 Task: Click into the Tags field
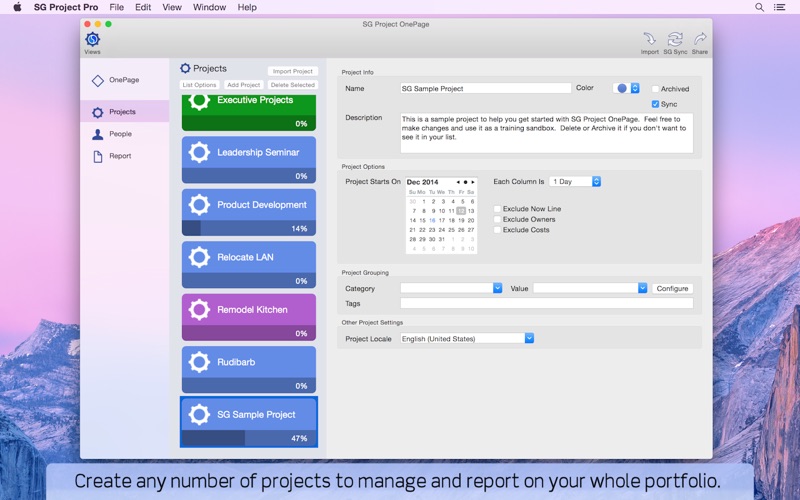tap(547, 304)
